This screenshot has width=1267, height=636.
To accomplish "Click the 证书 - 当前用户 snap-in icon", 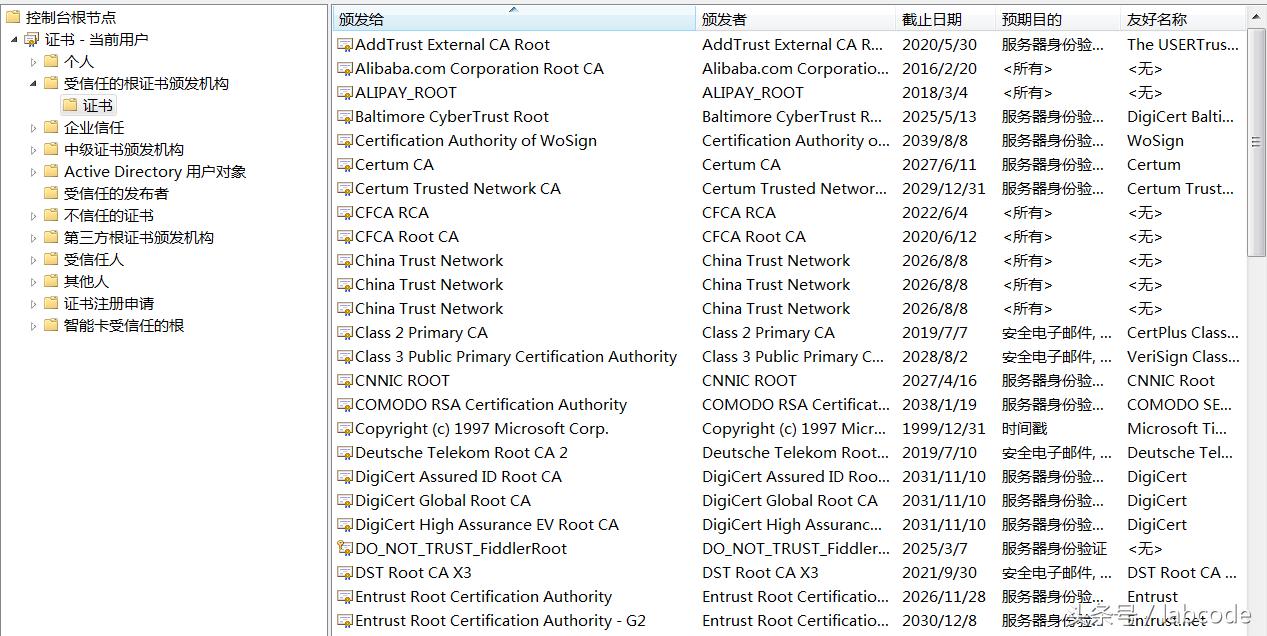I will pos(32,40).
